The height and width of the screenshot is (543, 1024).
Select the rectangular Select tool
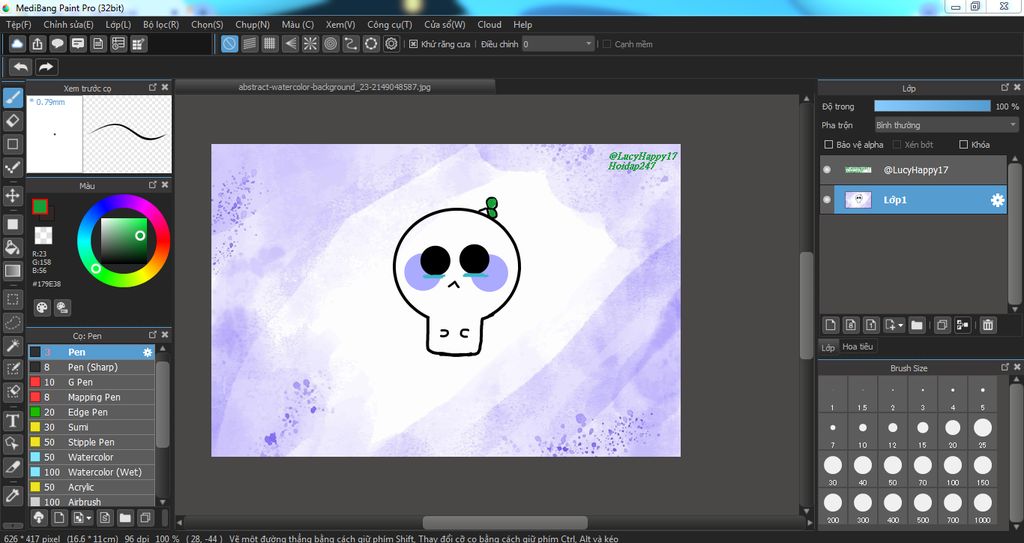point(12,299)
